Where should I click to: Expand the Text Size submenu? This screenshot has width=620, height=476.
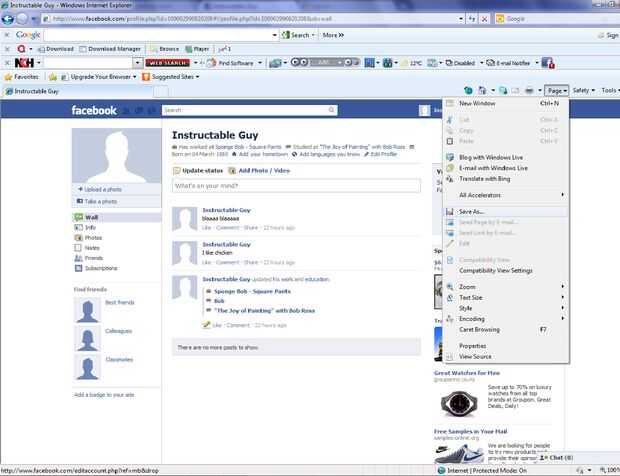coord(506,297)
